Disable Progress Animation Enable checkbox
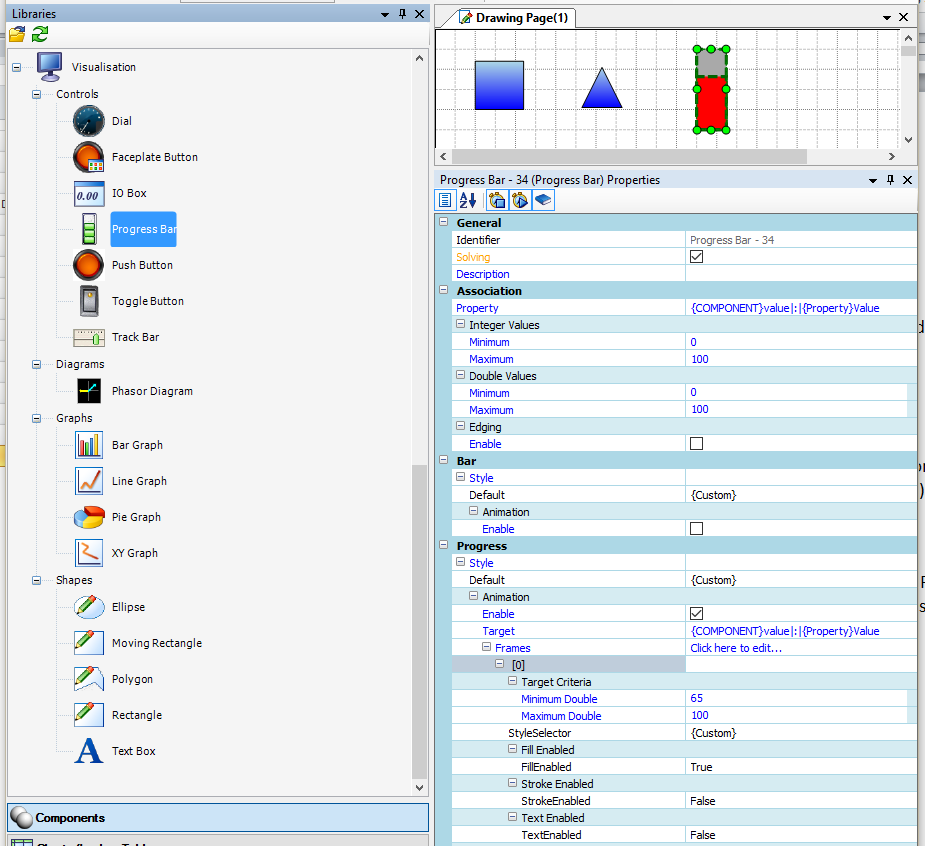 coord(697,614)
